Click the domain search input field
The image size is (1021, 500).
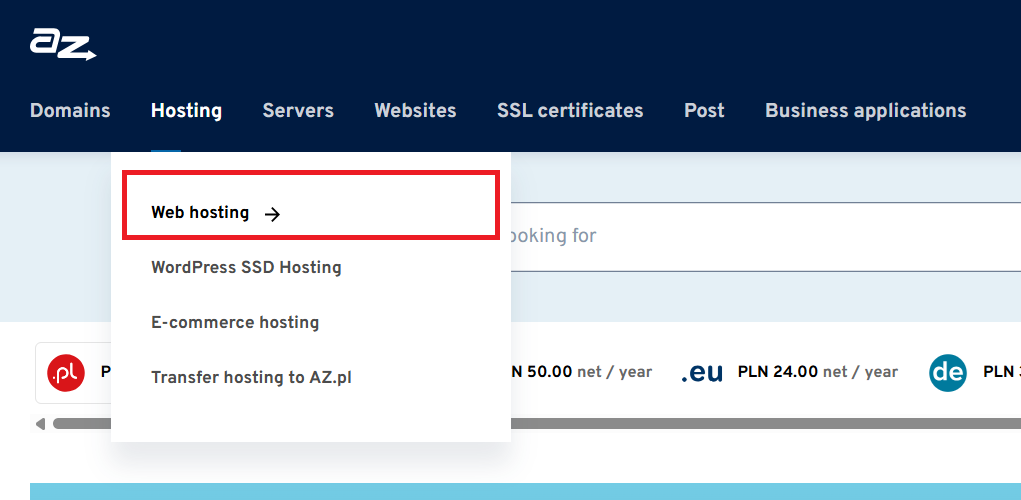click(766, 236)
